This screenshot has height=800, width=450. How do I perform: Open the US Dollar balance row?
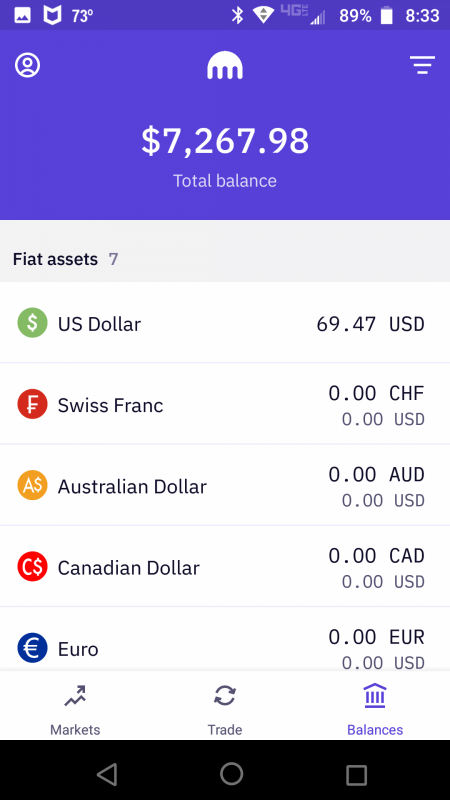[225, 323]
